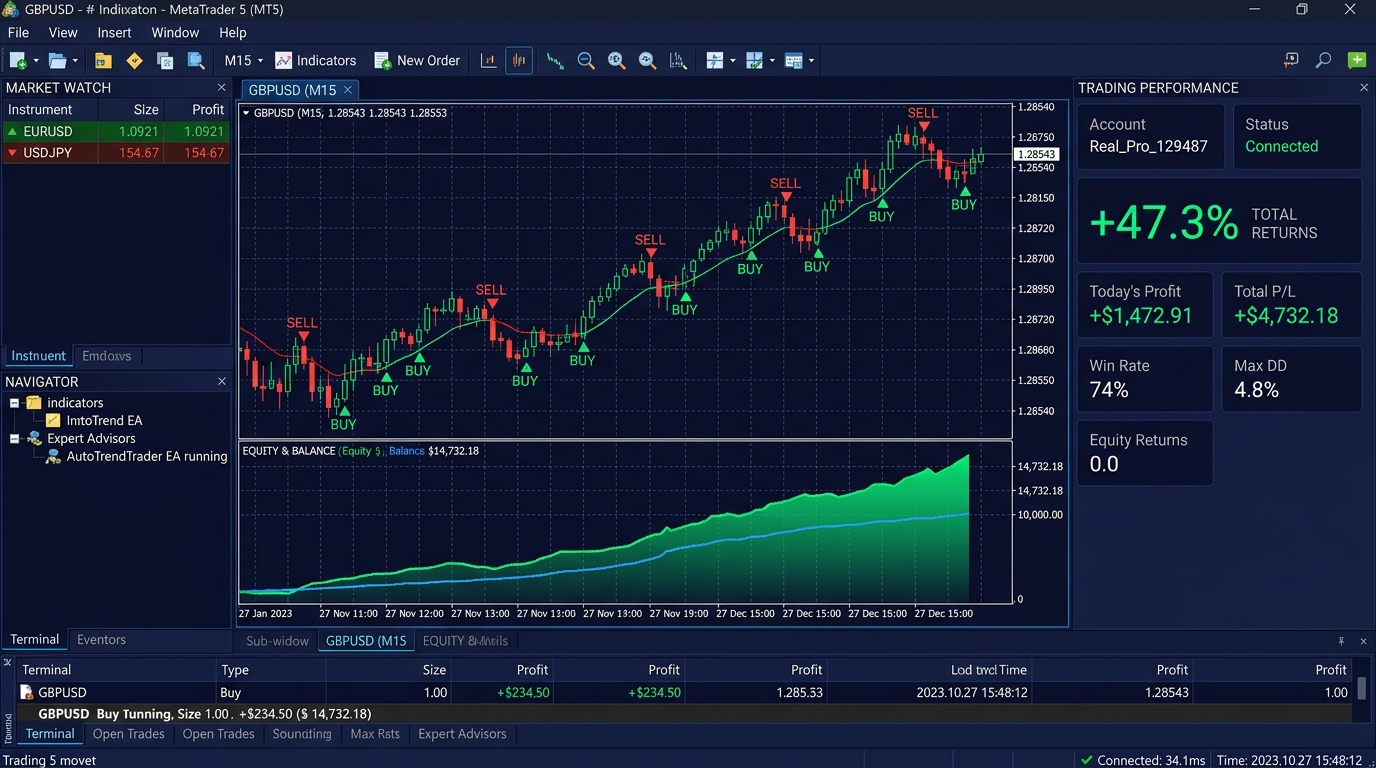Click the Real_Pro_129487 account name
This screenshot has width=1376, height=768.
(x=1148, y=146)
